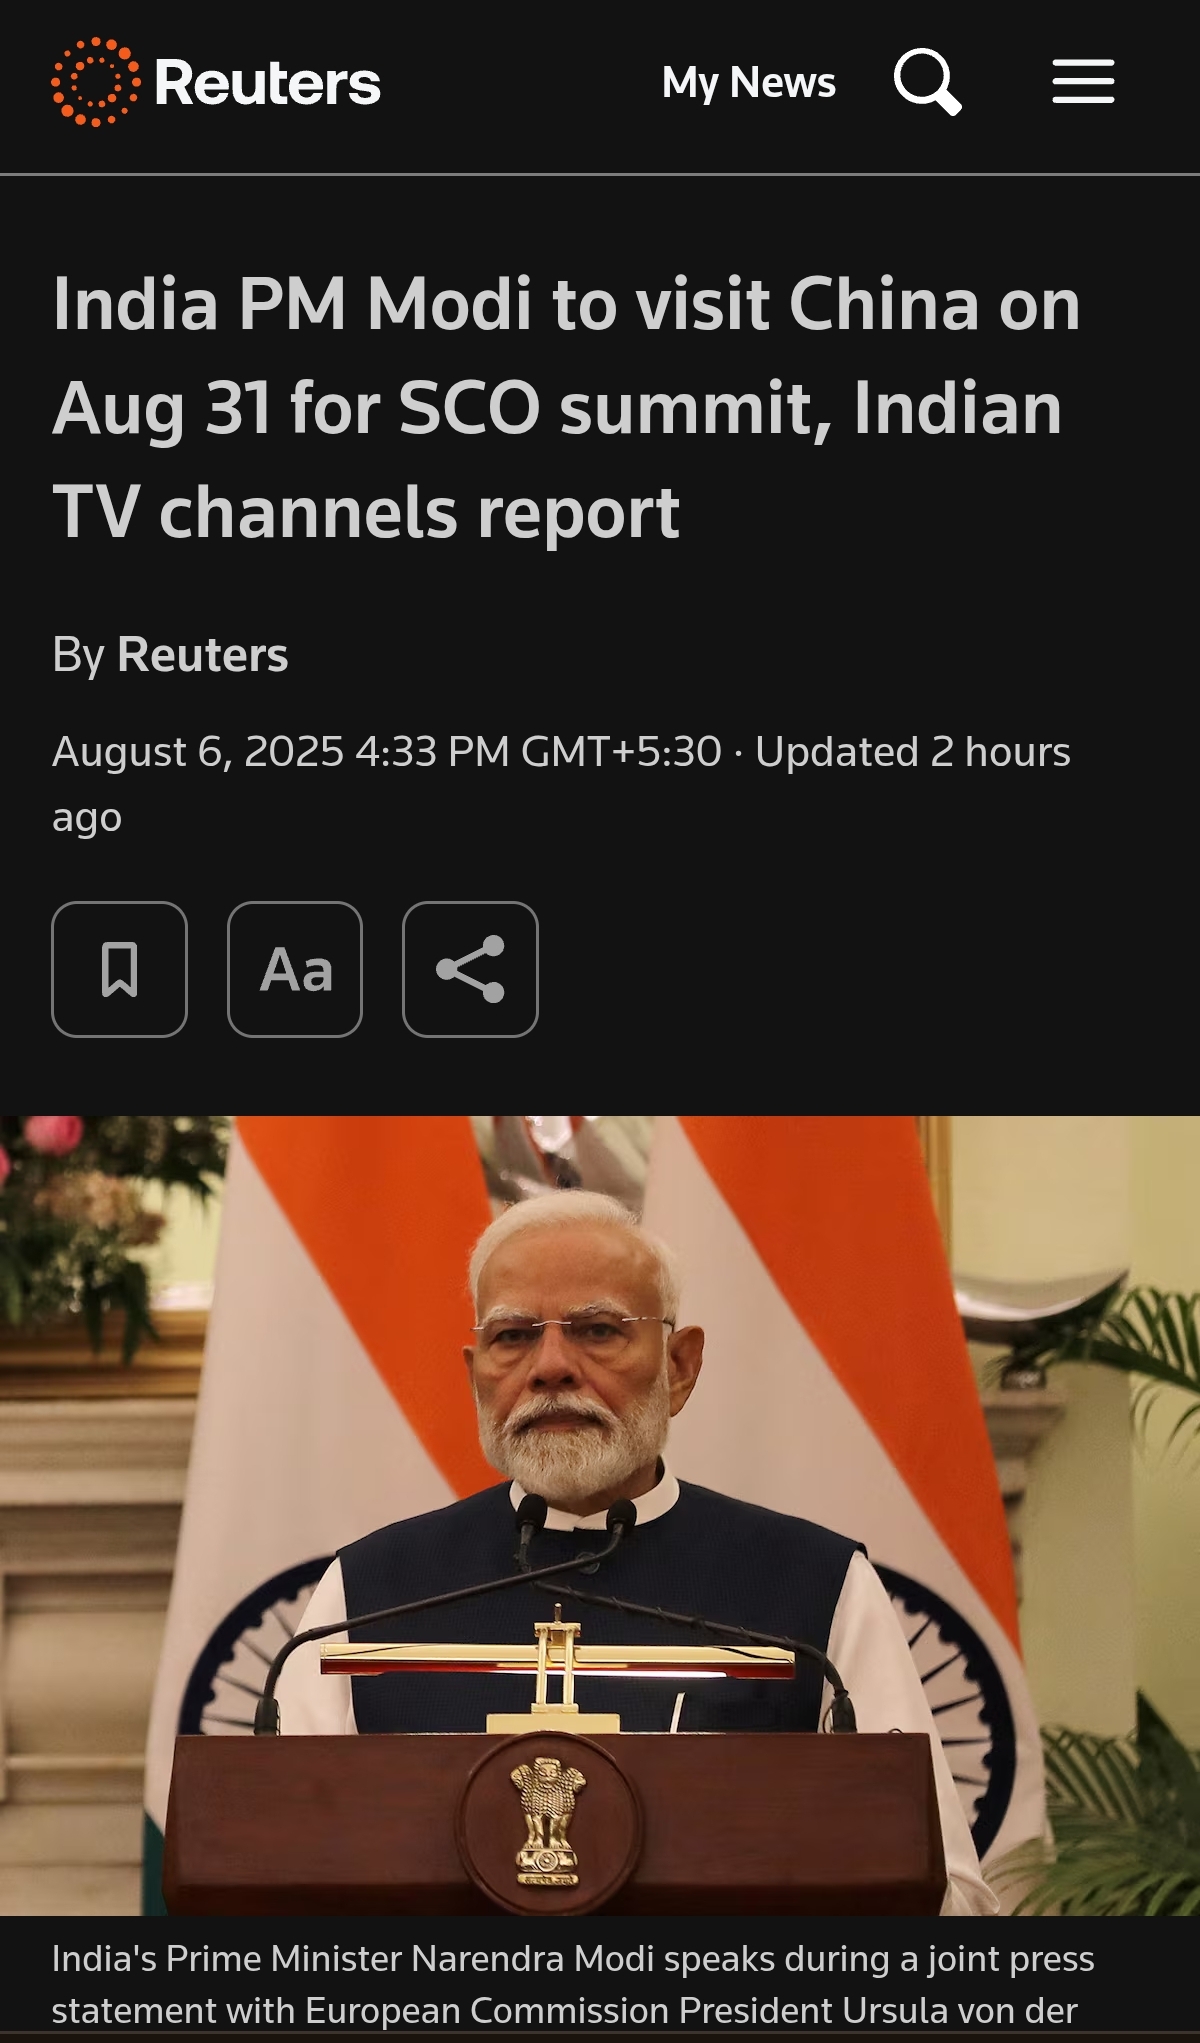1200x2043 pixels.
Task: Tap the Reuters dotted-circle logo icon
Action: point(96,82)
